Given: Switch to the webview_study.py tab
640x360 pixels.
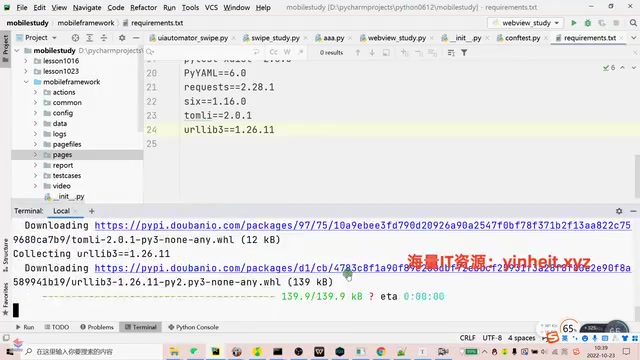Looking at the screenshot, I should 396,38.
